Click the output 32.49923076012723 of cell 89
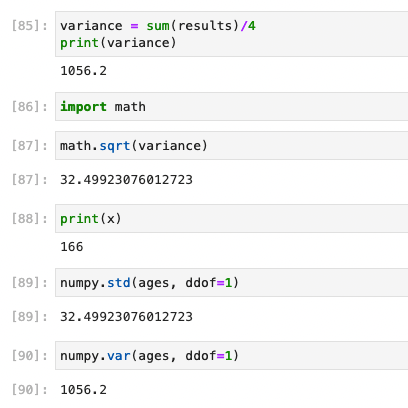Image resolution: width=408 pixels, height=408 pixels. point(126,317)
